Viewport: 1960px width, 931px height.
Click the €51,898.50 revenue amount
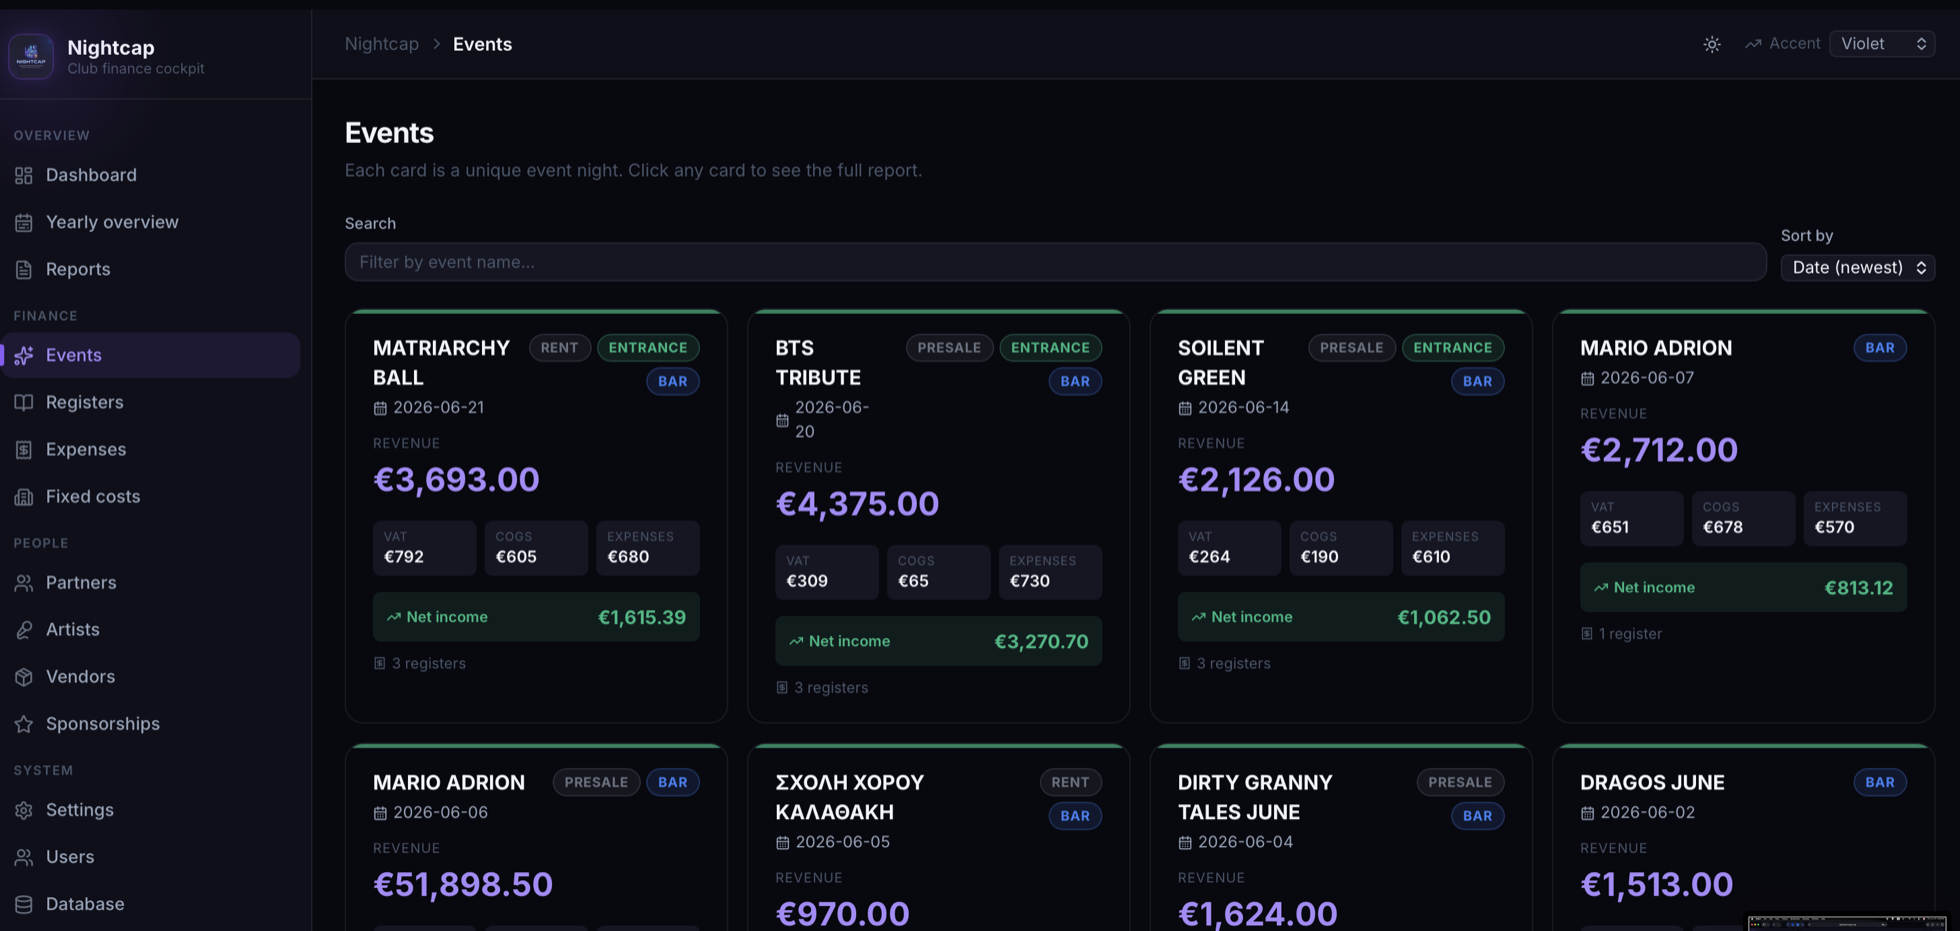(x=462, y=885)
